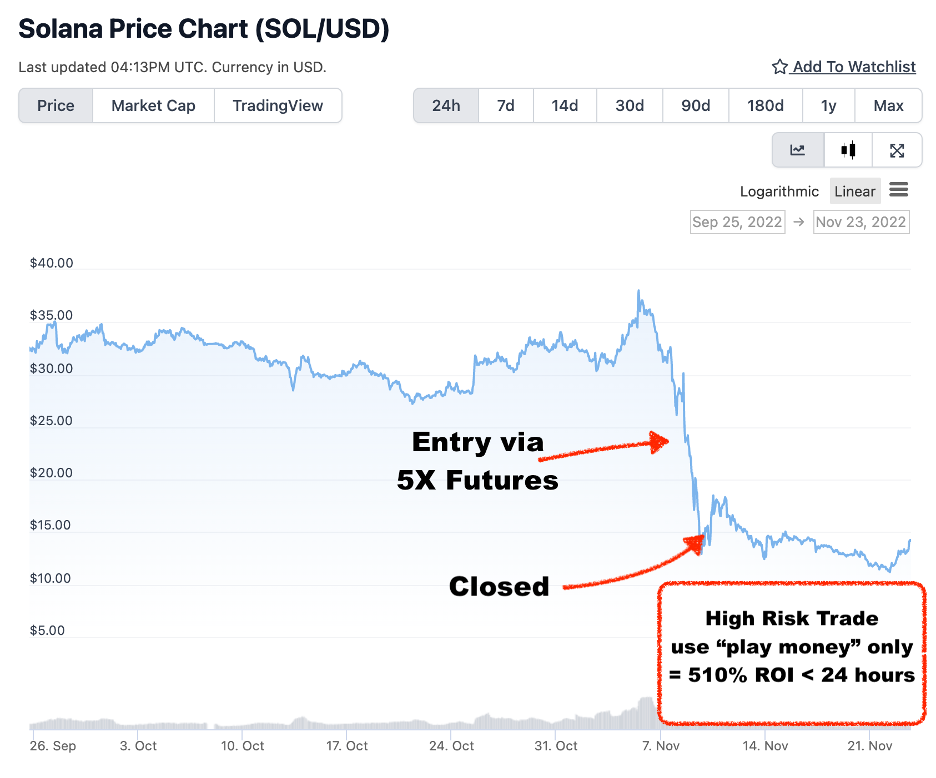Toggle the 24h time range
Image resolution: width=936 pixels, height=778 pixels.
[445, 105]
